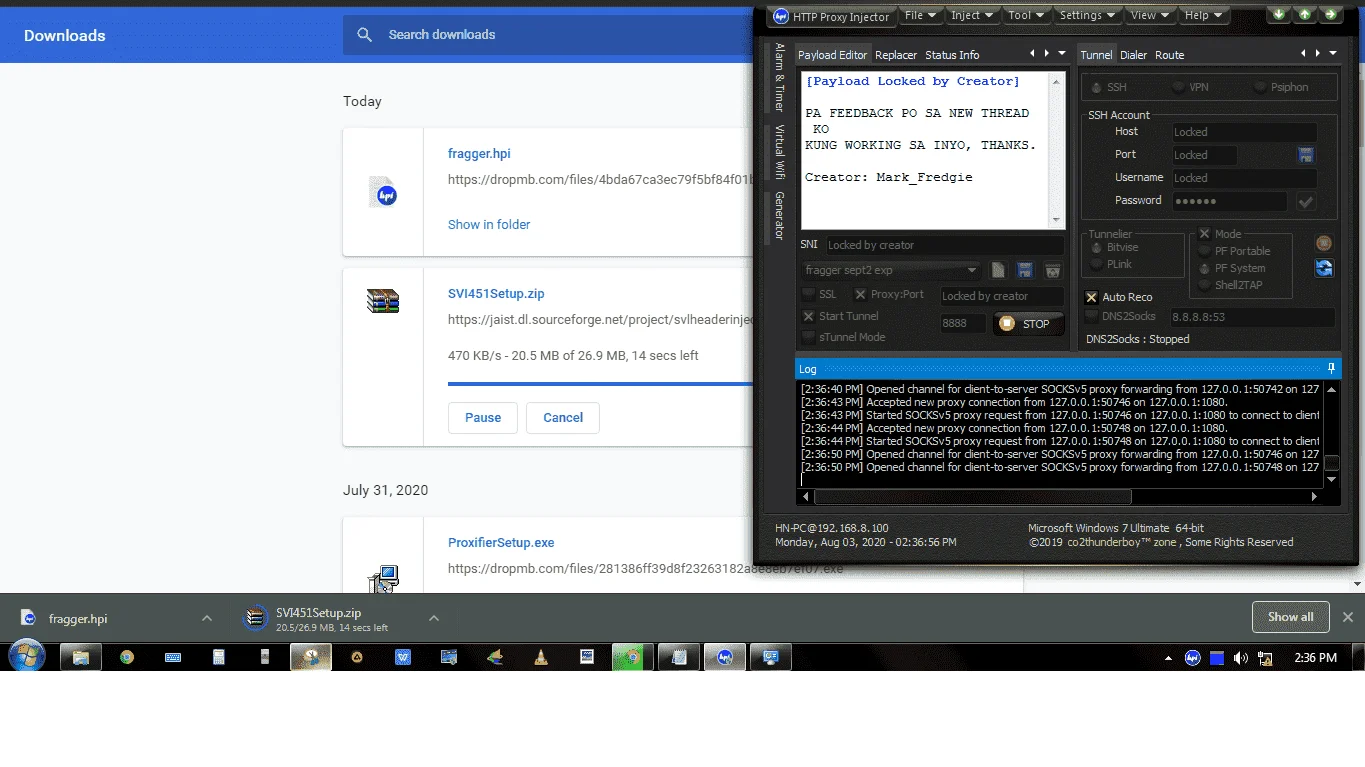Click the checkmark icon next to Password field
This screenshot has width=1365, height=767.
click(1305, 202)
